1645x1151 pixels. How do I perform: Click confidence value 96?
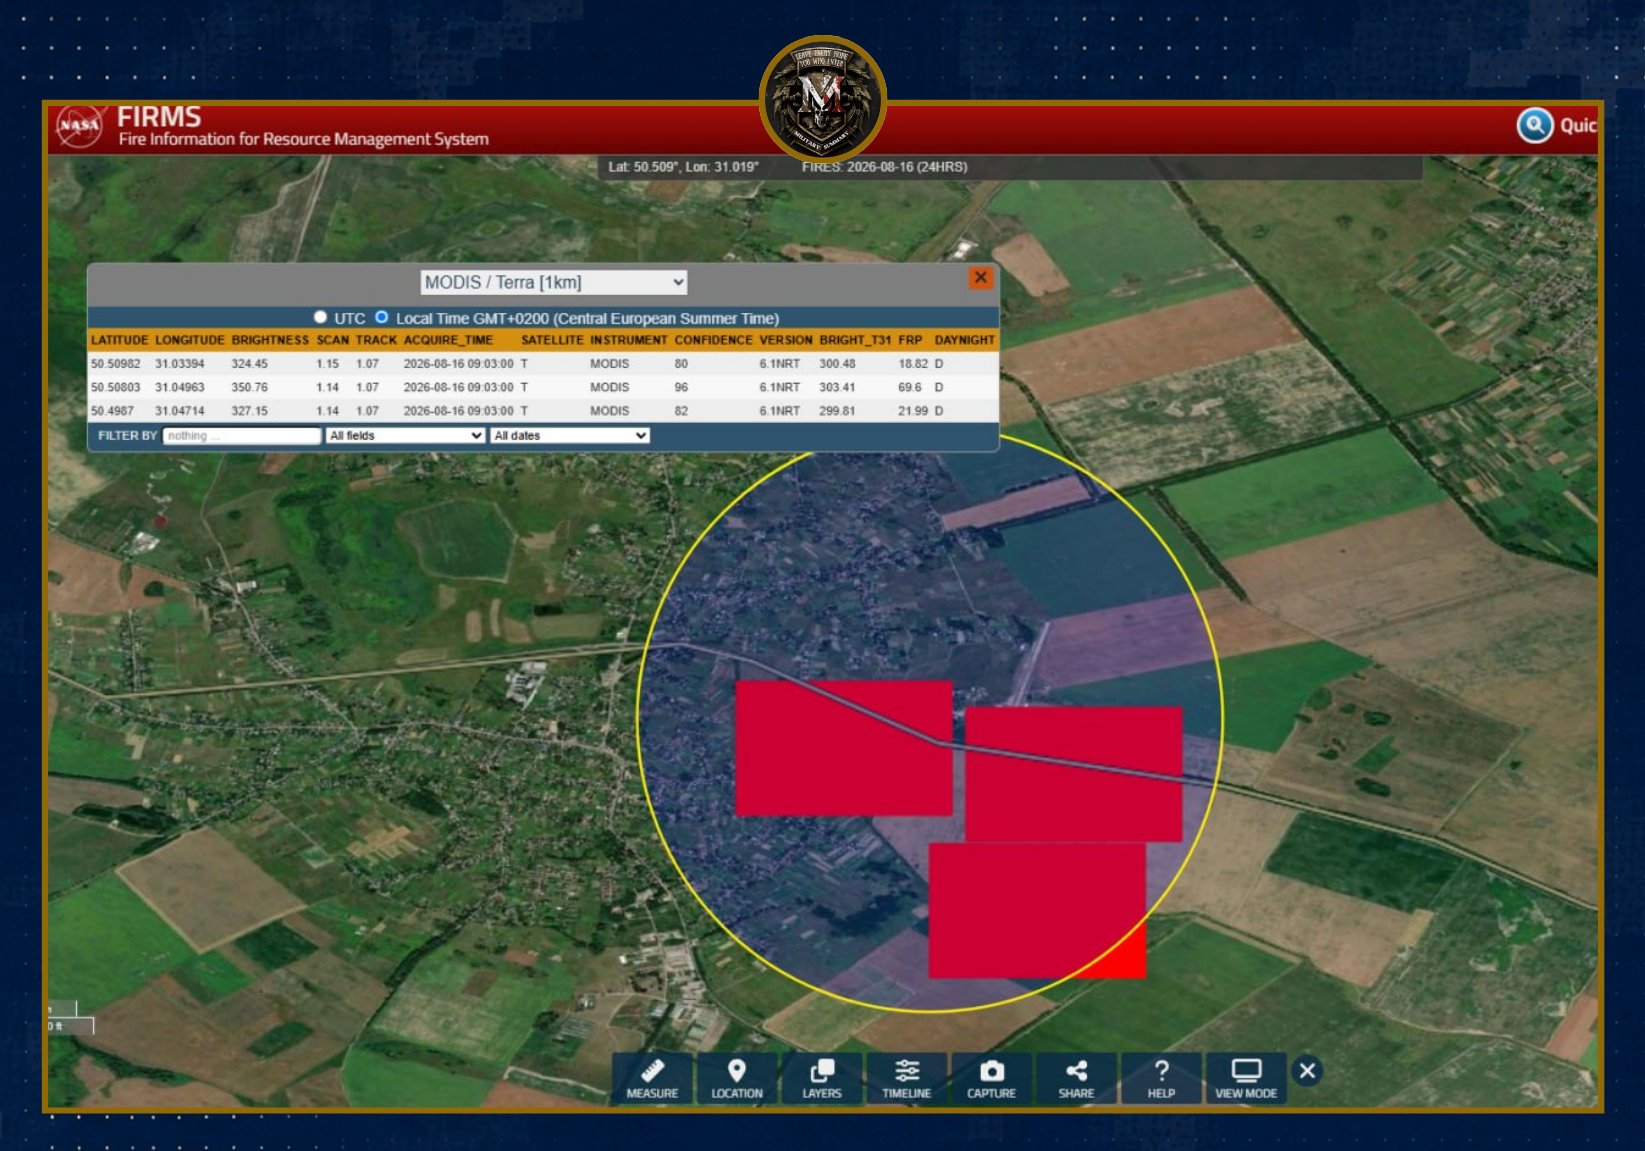coord(681,387)
